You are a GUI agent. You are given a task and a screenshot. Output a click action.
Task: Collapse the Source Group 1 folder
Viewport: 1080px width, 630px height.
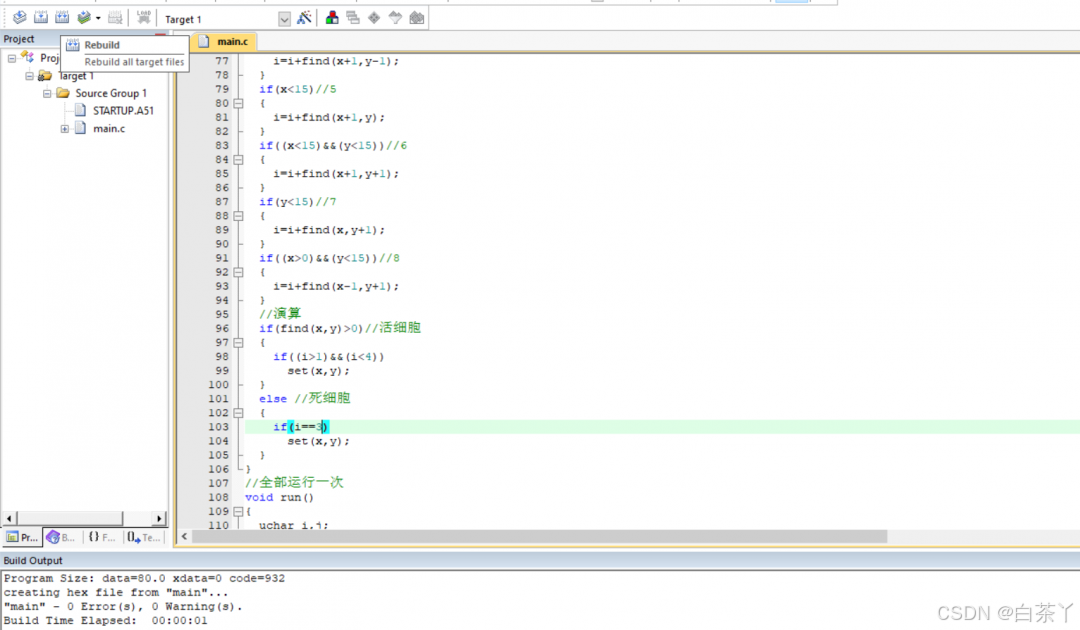pyautogui.click(x=47, y=93)
